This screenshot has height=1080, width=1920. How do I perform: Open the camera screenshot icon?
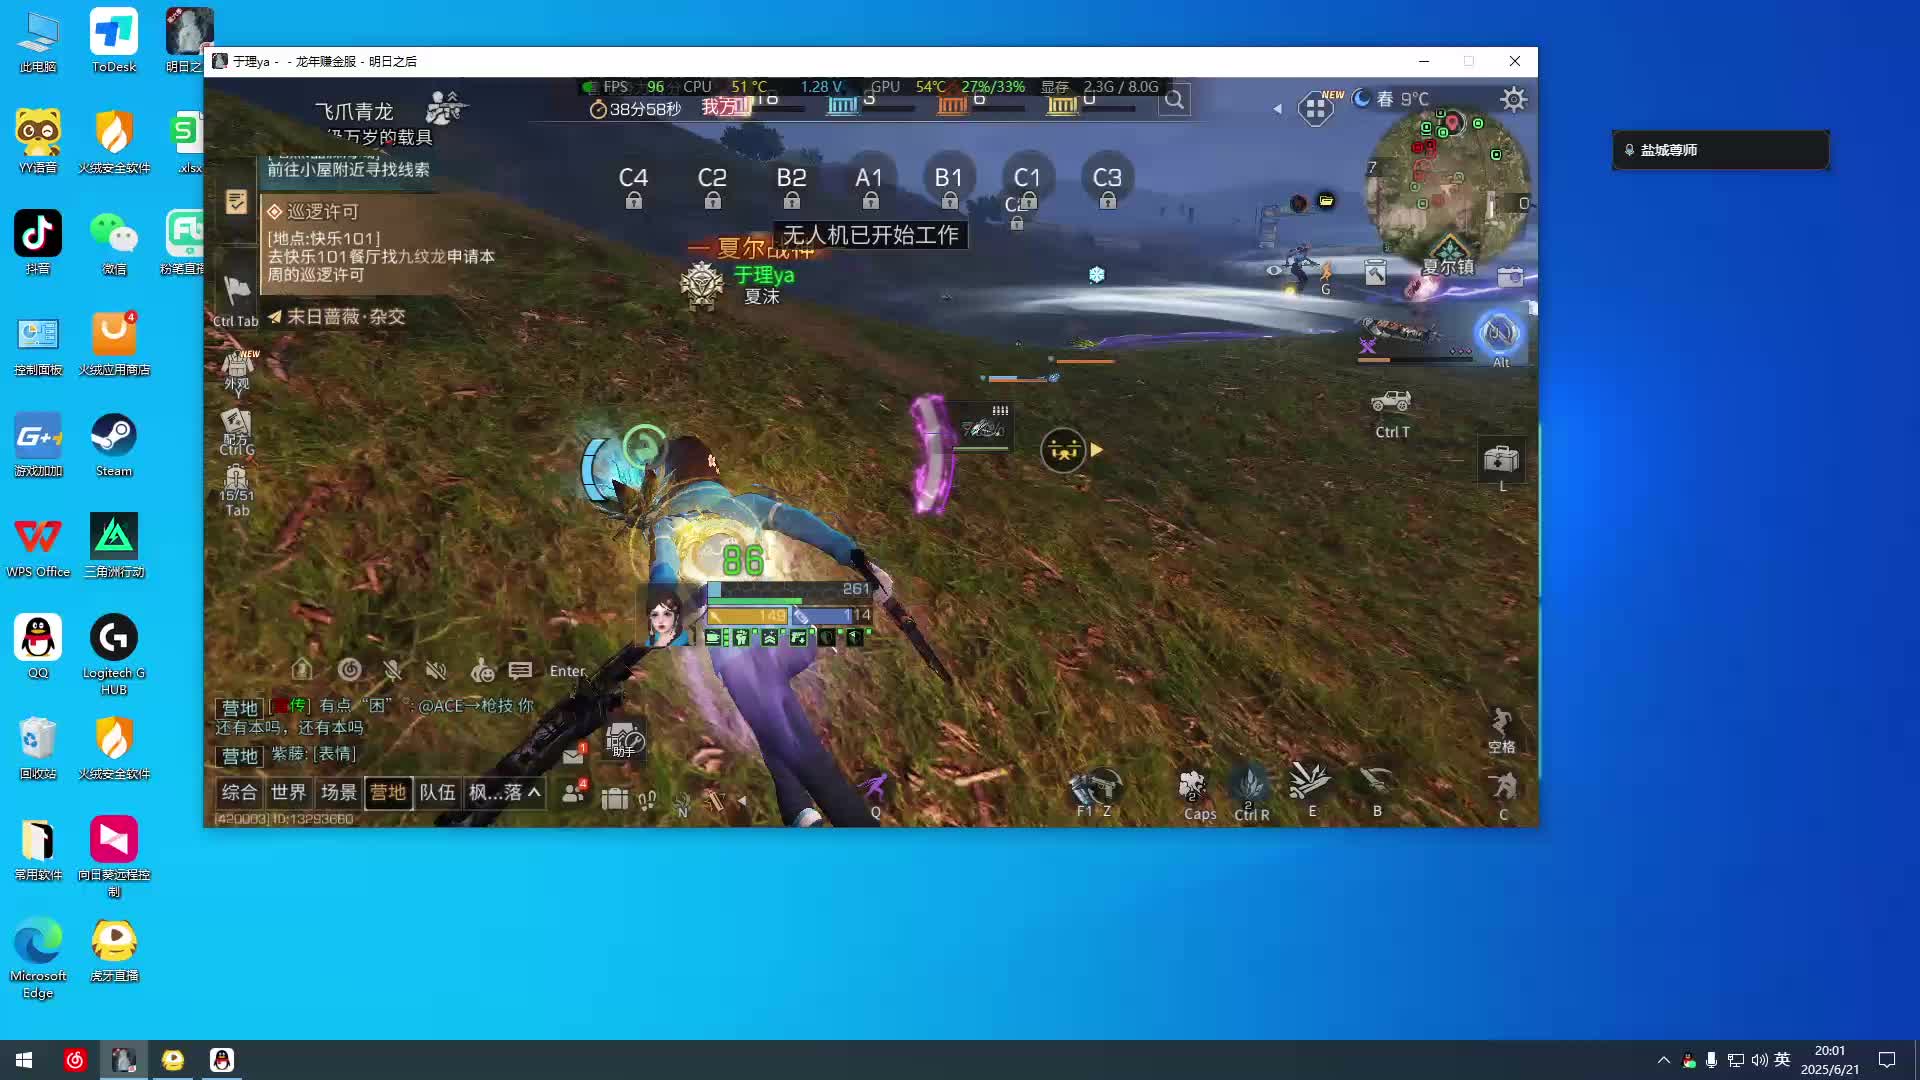tap(1509, 276)
